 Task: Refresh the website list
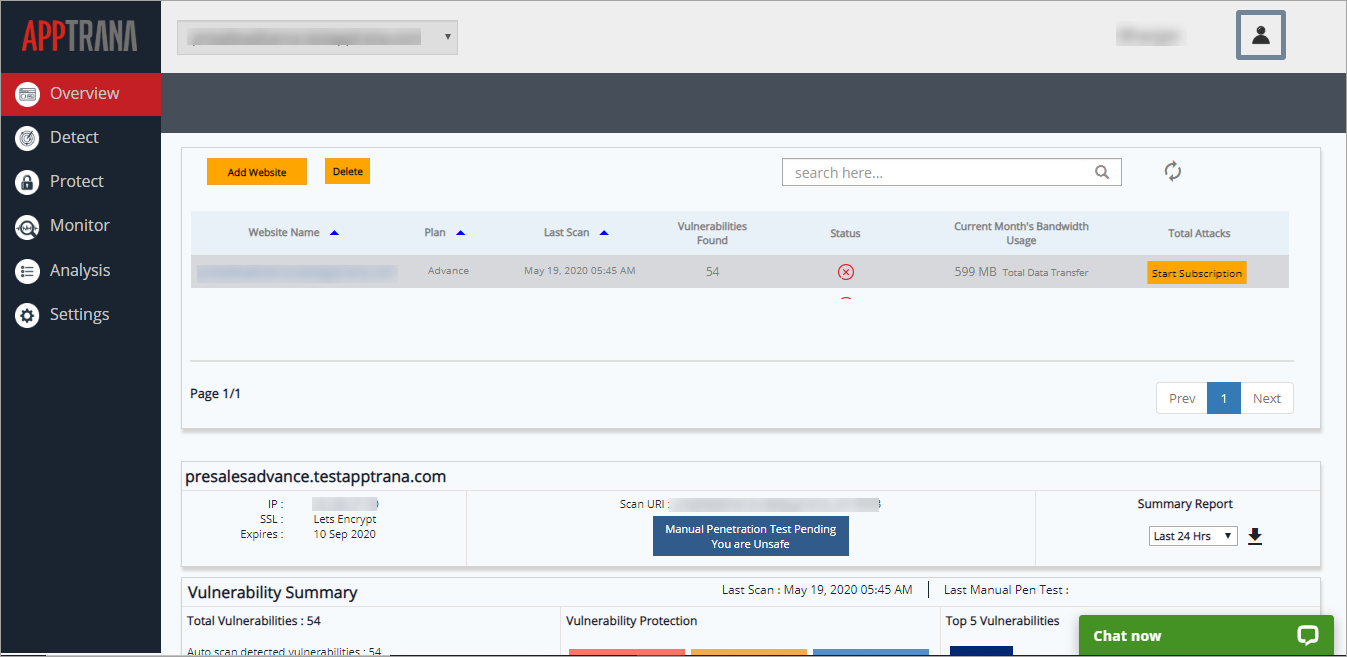1173,172
